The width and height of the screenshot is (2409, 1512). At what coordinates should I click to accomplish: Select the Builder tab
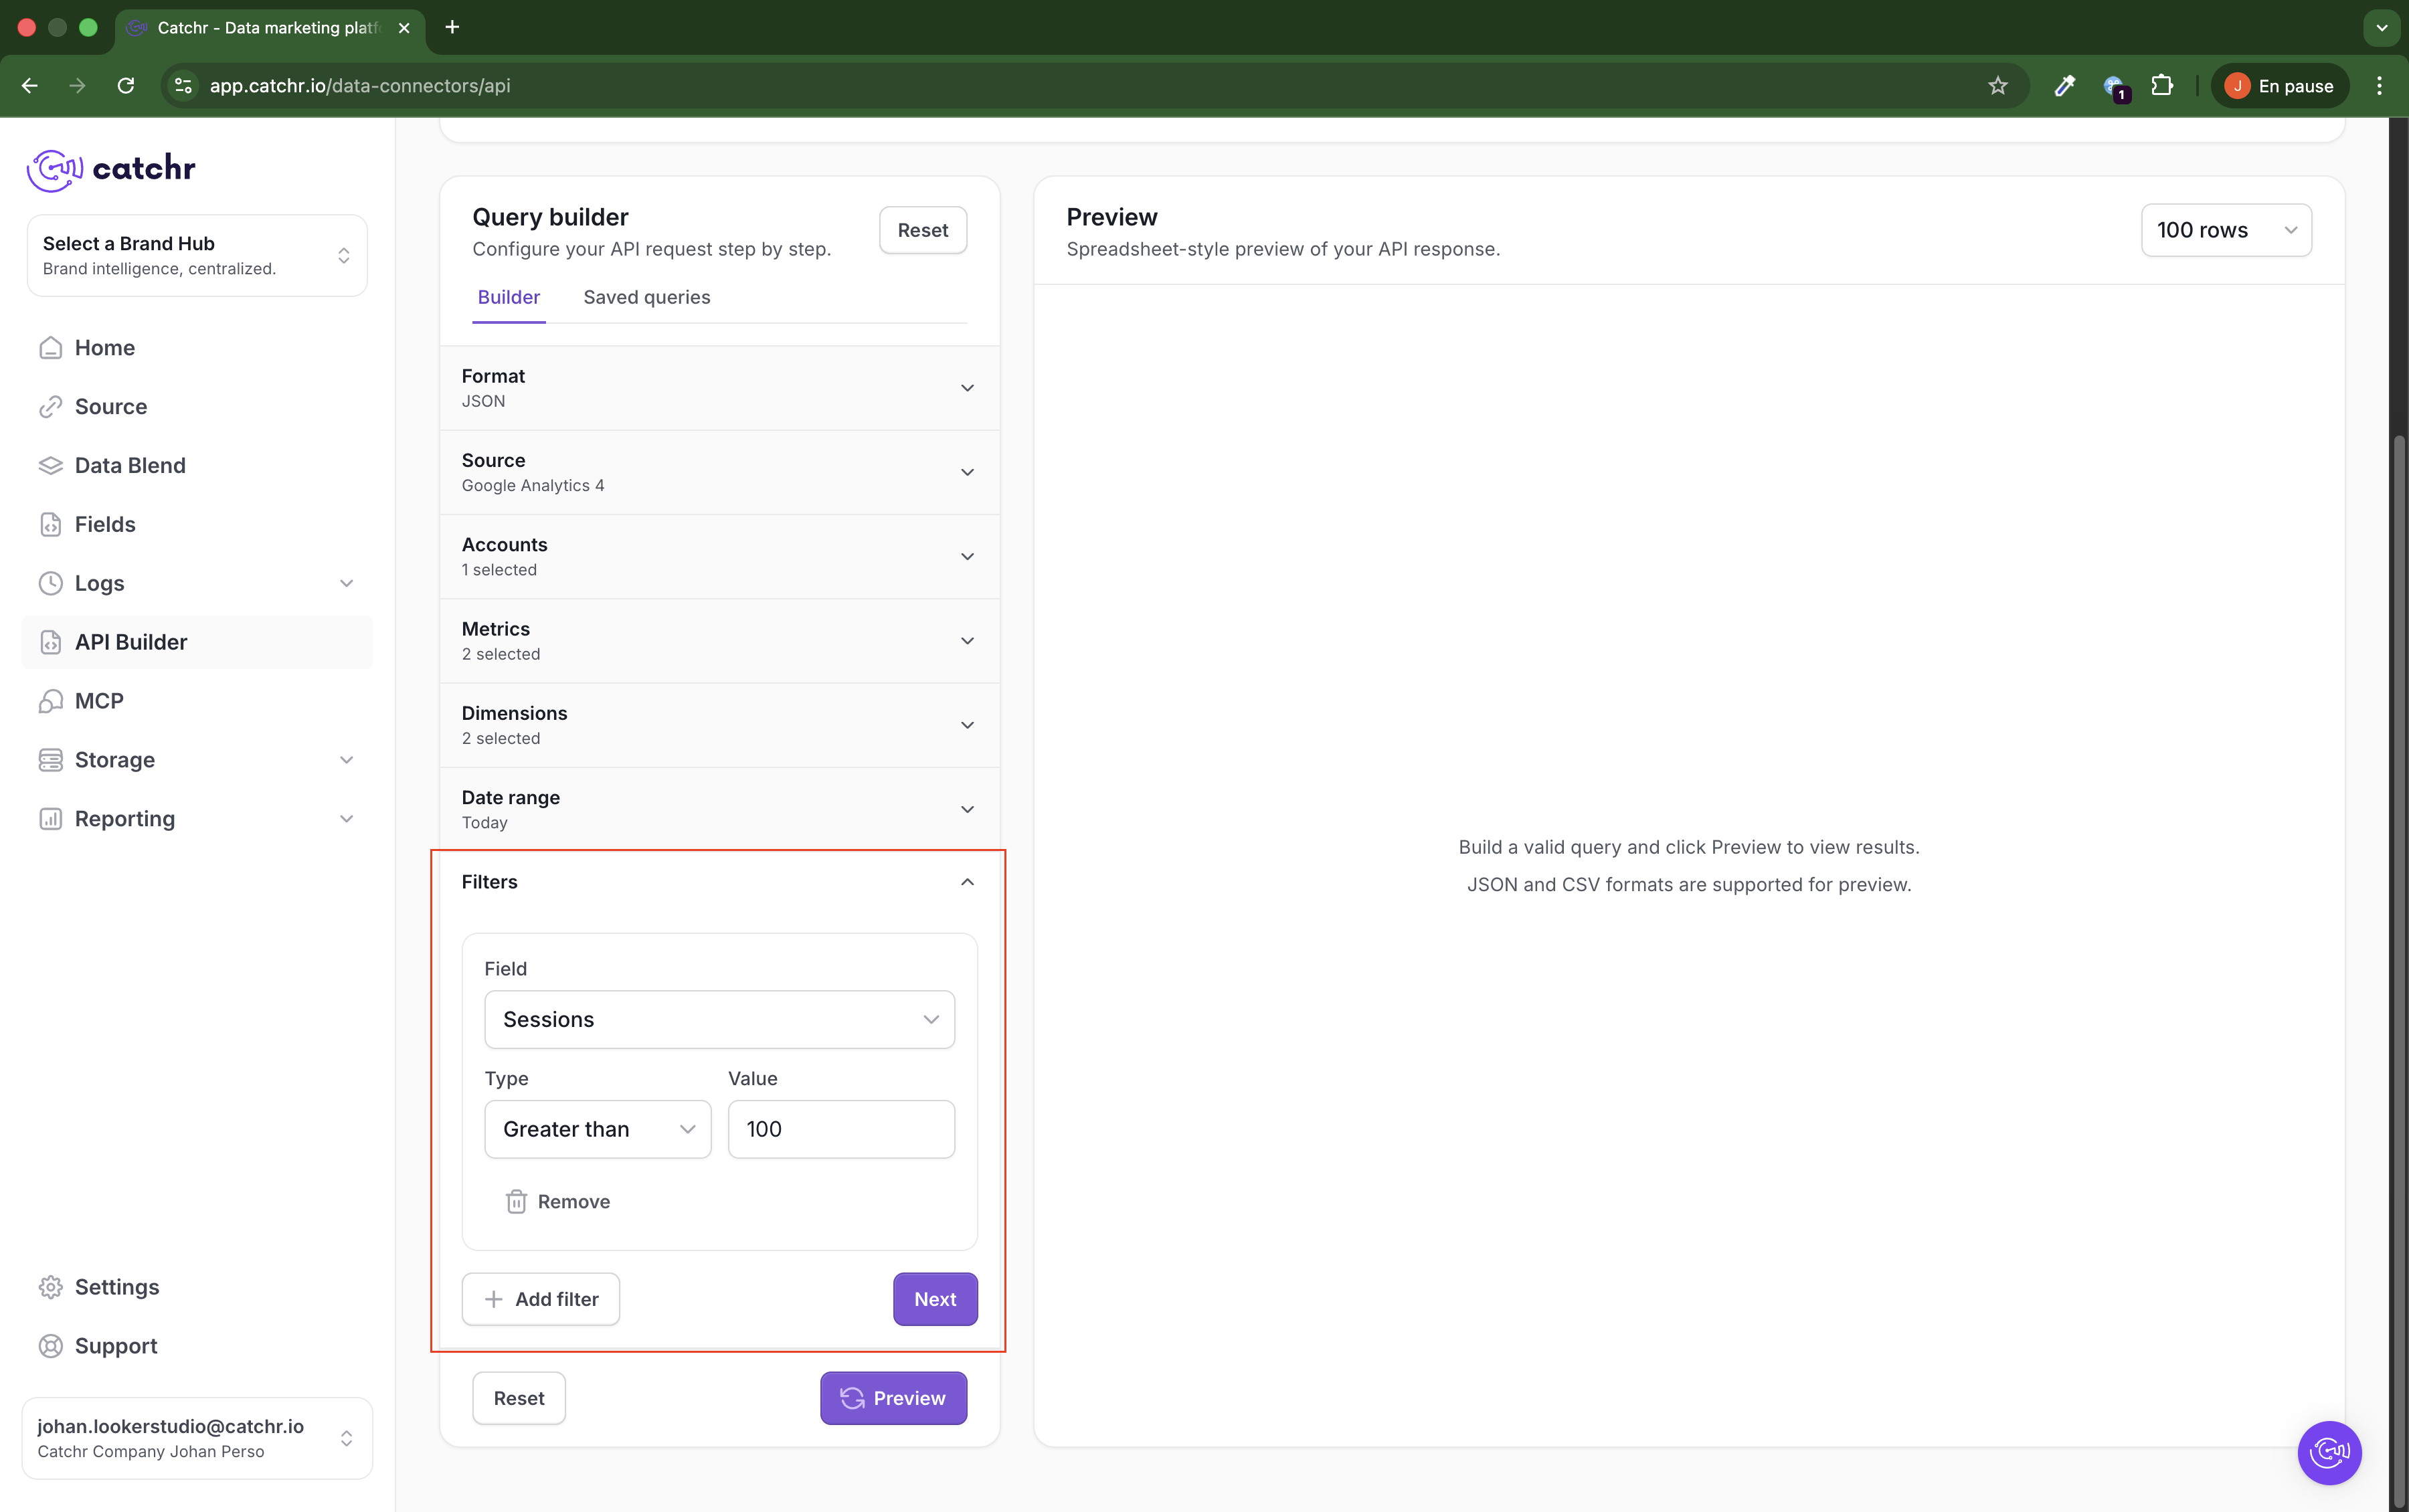click(x=508, y=297)
